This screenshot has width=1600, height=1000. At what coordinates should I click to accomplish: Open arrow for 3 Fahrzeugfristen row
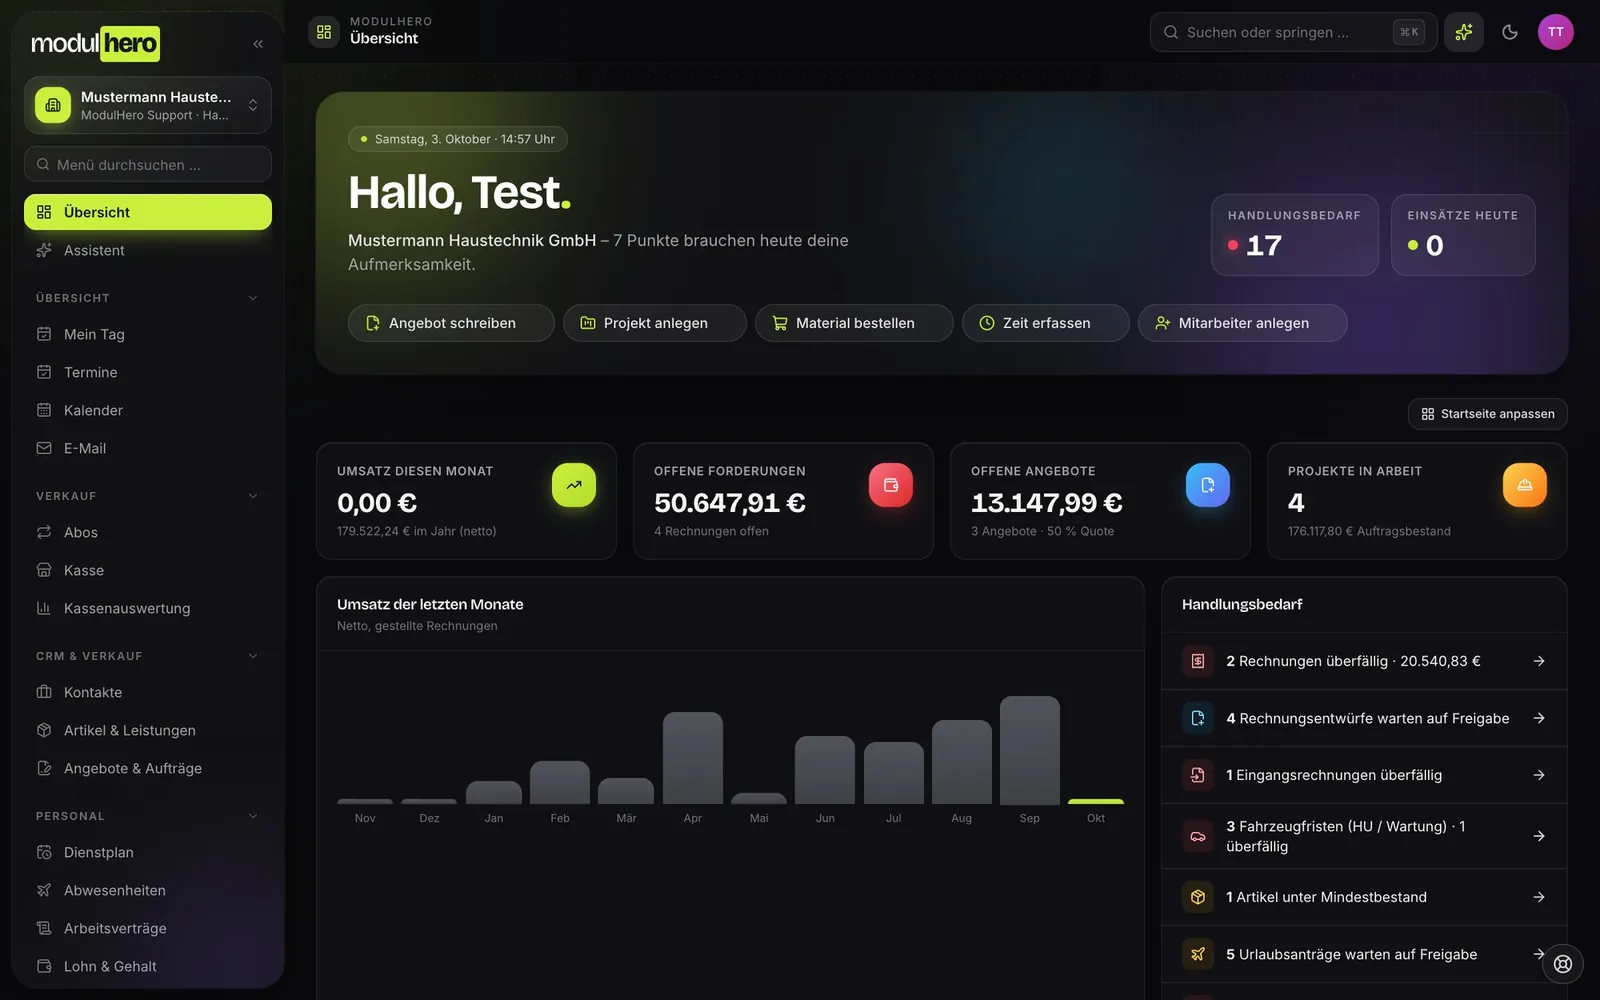click(1539, 836)
